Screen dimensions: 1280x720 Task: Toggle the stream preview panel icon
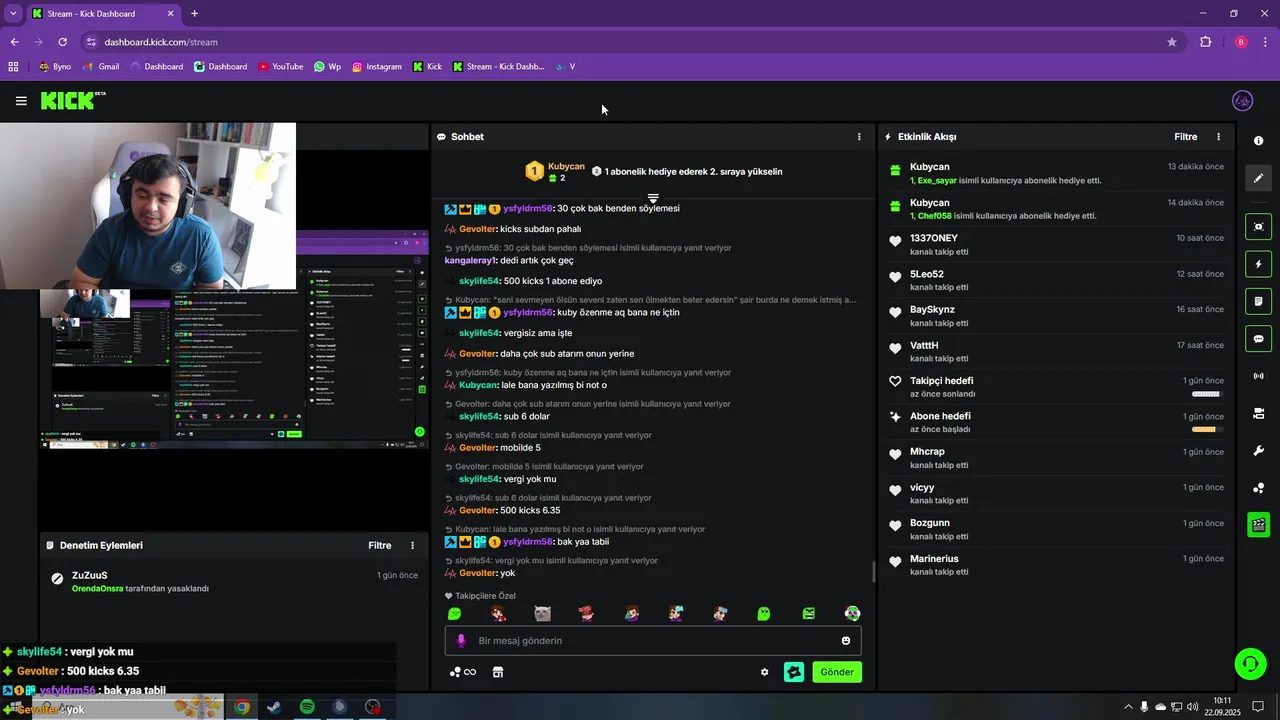coord(1259,227)
